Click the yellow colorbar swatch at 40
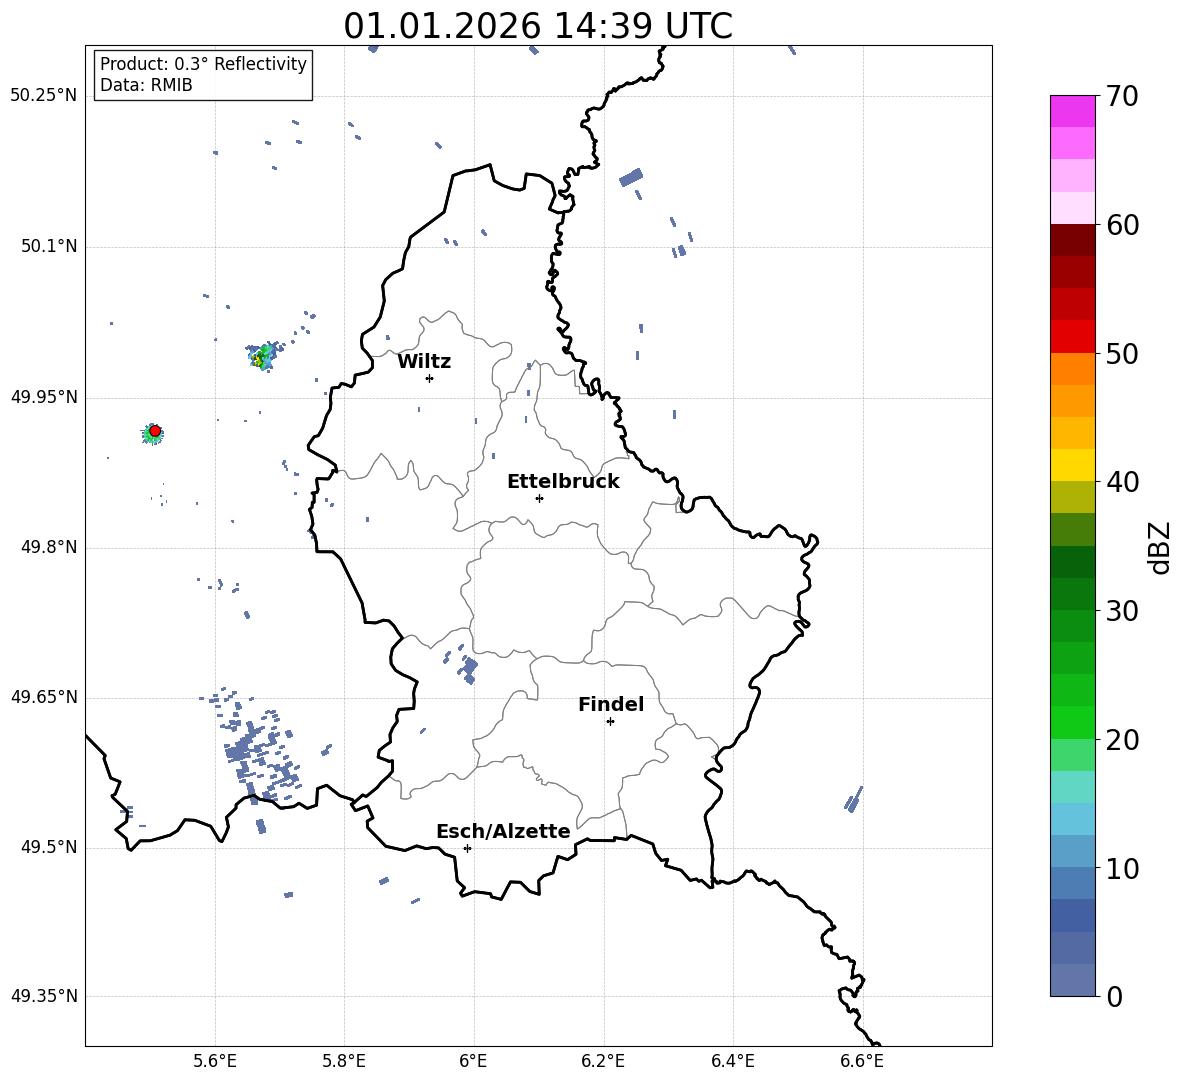1184x1081 pixels. pyautogui.click(x=1073, y=465)
